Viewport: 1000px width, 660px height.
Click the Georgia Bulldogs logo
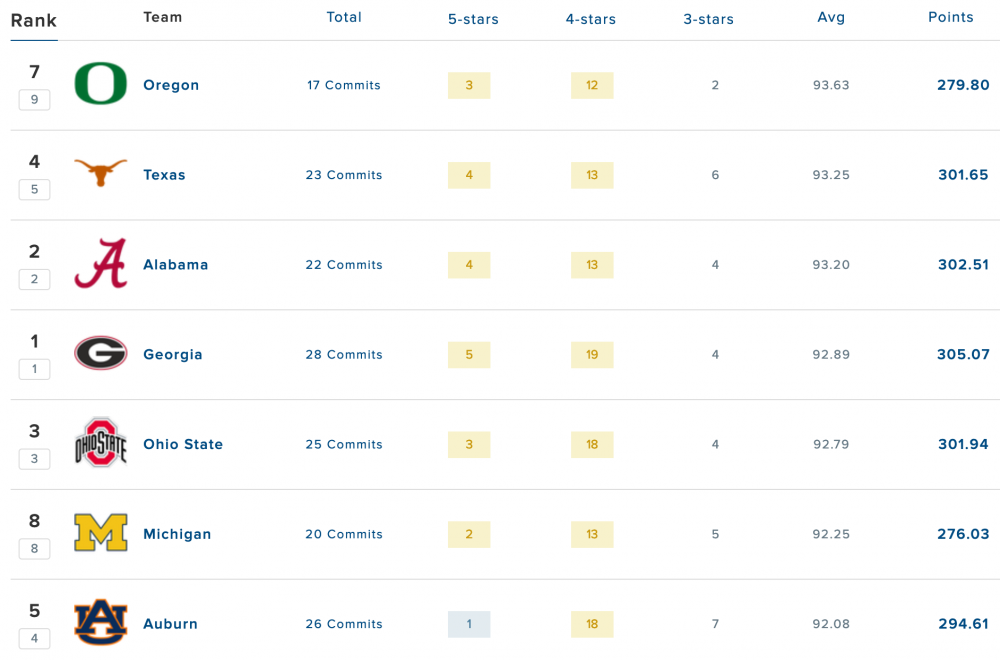(x=100, y=353)
